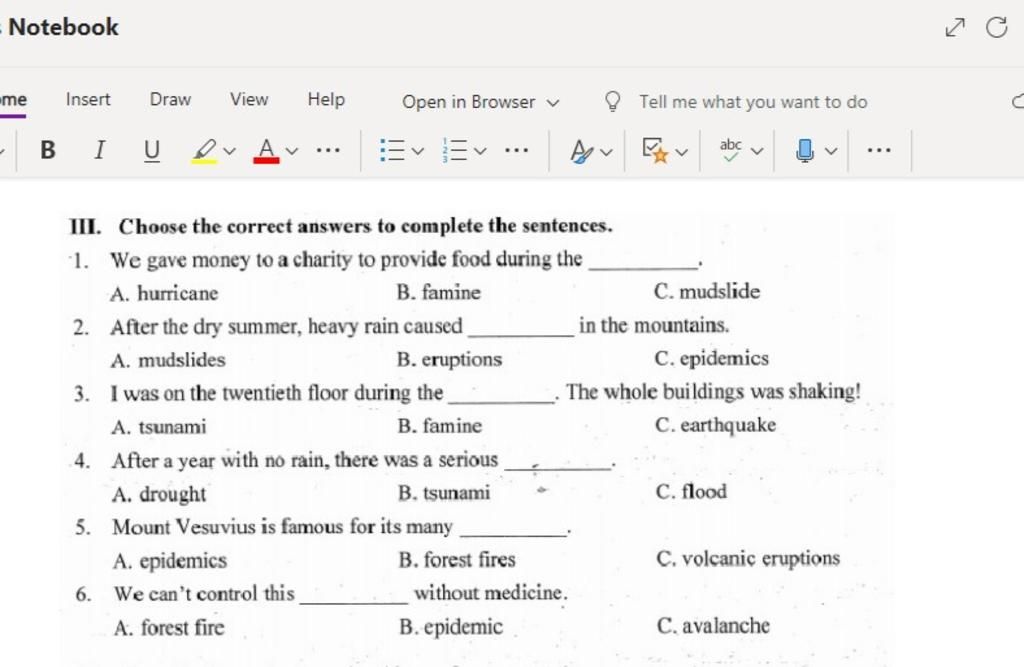
Task: Click the heading Choose the correct answers
Action: (366, 226)
